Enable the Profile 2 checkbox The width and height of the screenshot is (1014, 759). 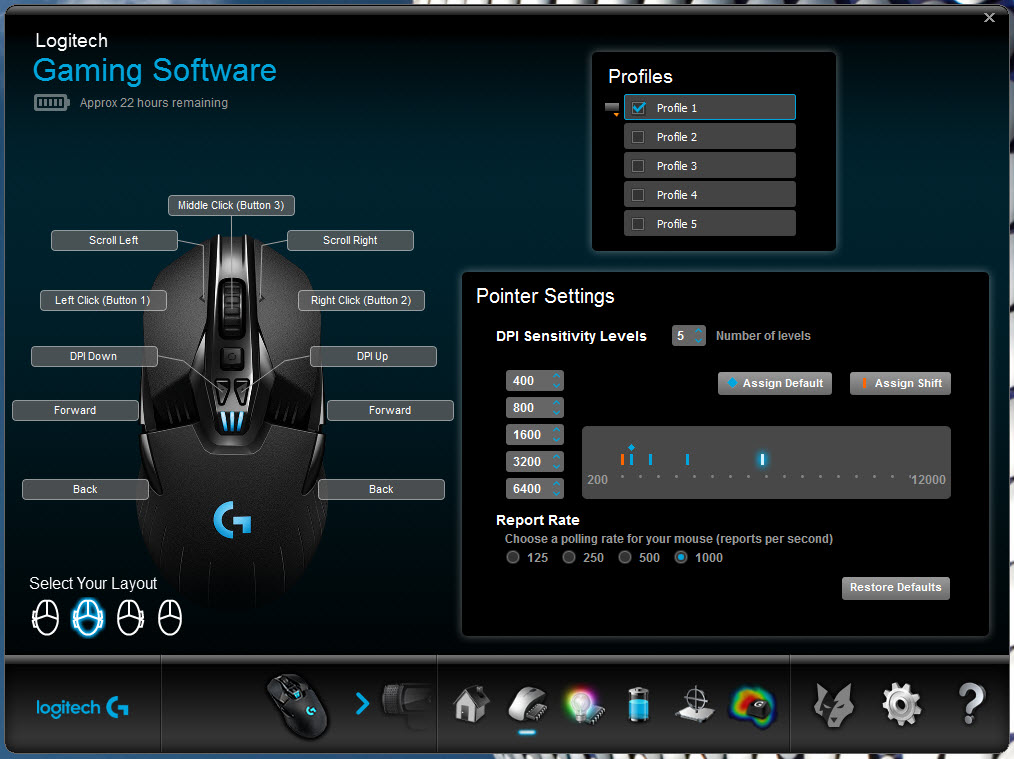pyautogui.click(x=638, y=137)
